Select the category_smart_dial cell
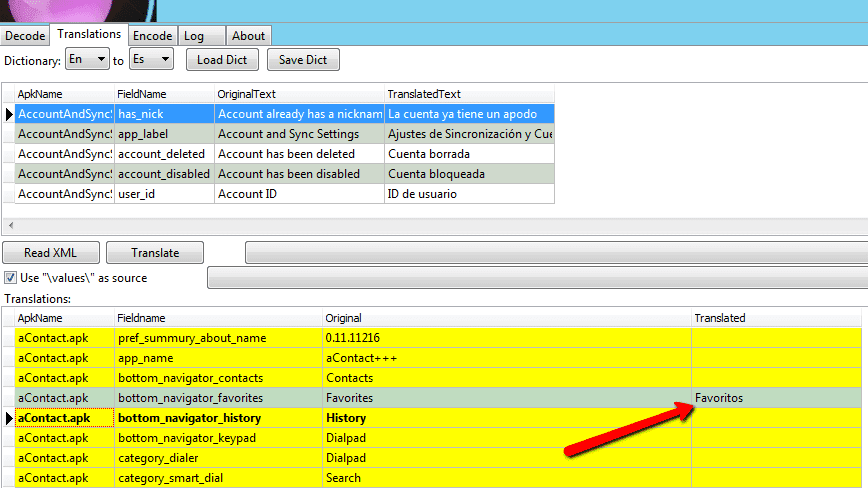This screenshot has height=488, width=868. (218, 477)
